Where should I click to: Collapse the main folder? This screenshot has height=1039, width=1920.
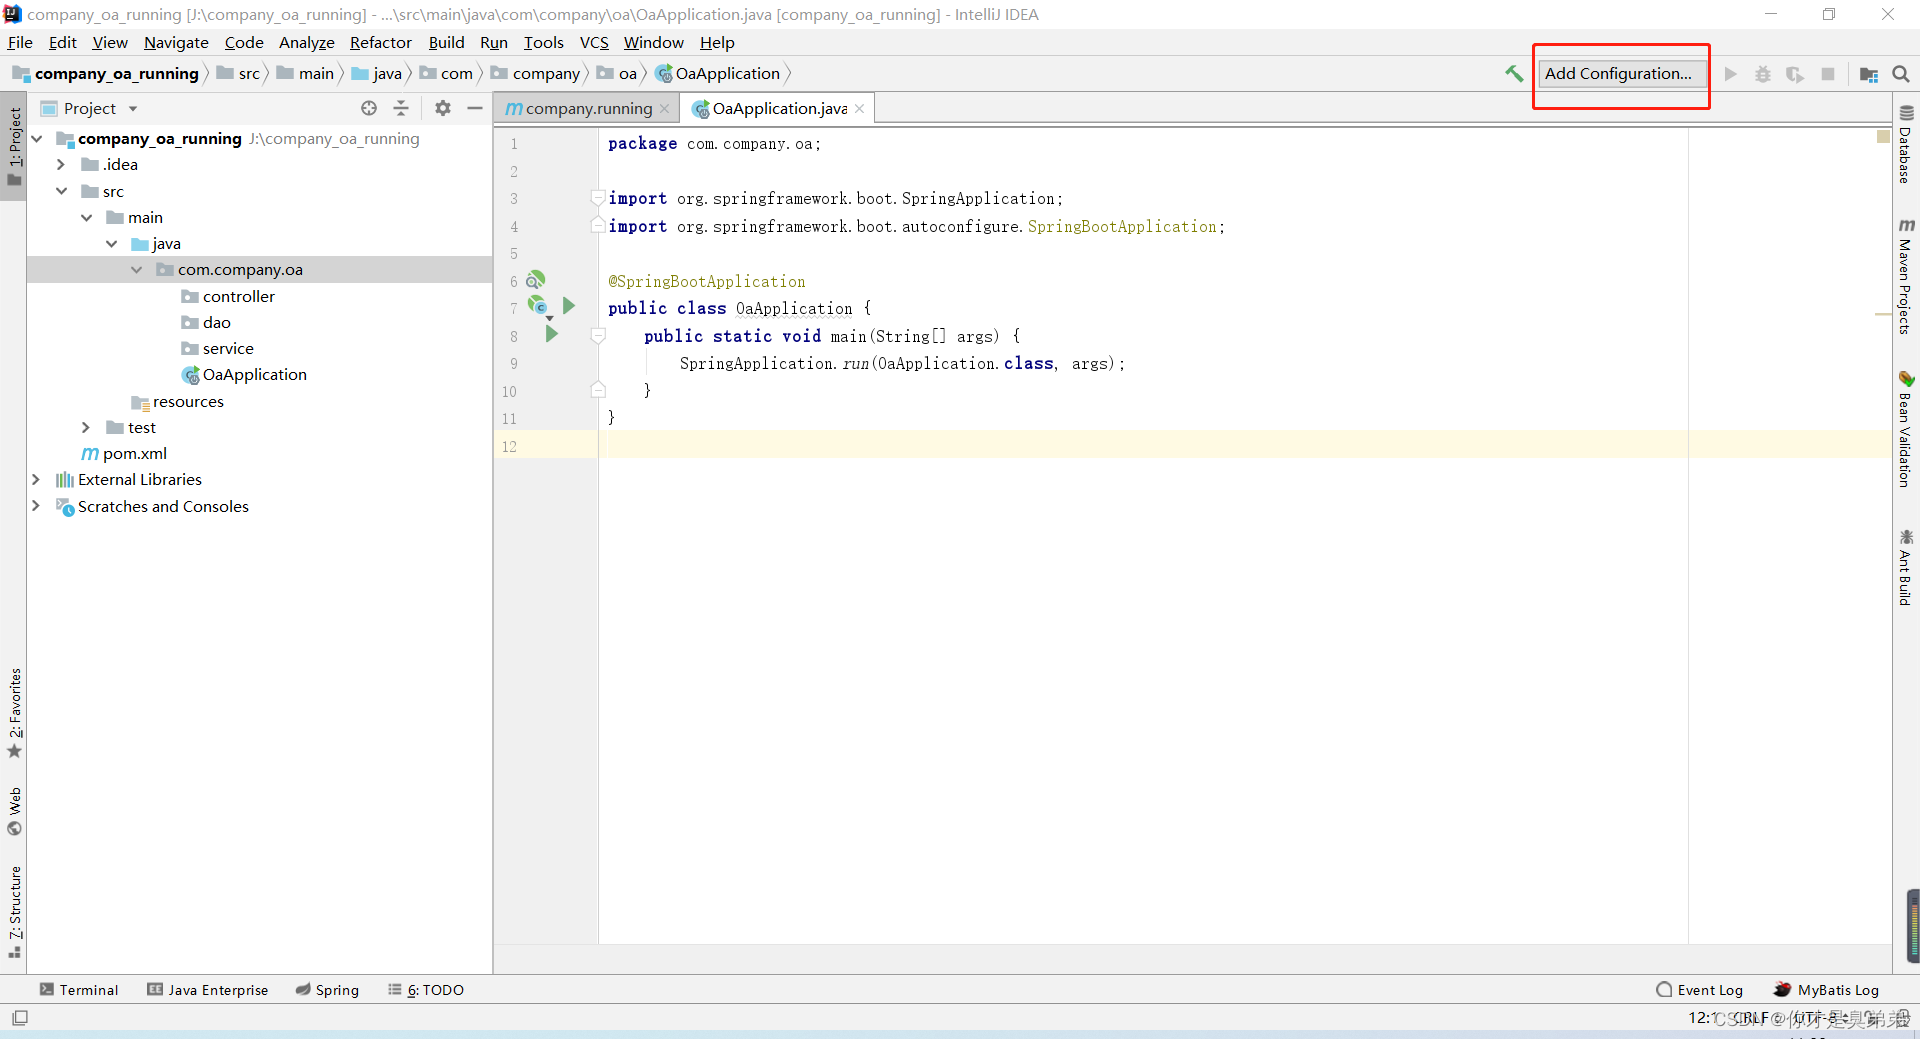[x=87, y=217]
